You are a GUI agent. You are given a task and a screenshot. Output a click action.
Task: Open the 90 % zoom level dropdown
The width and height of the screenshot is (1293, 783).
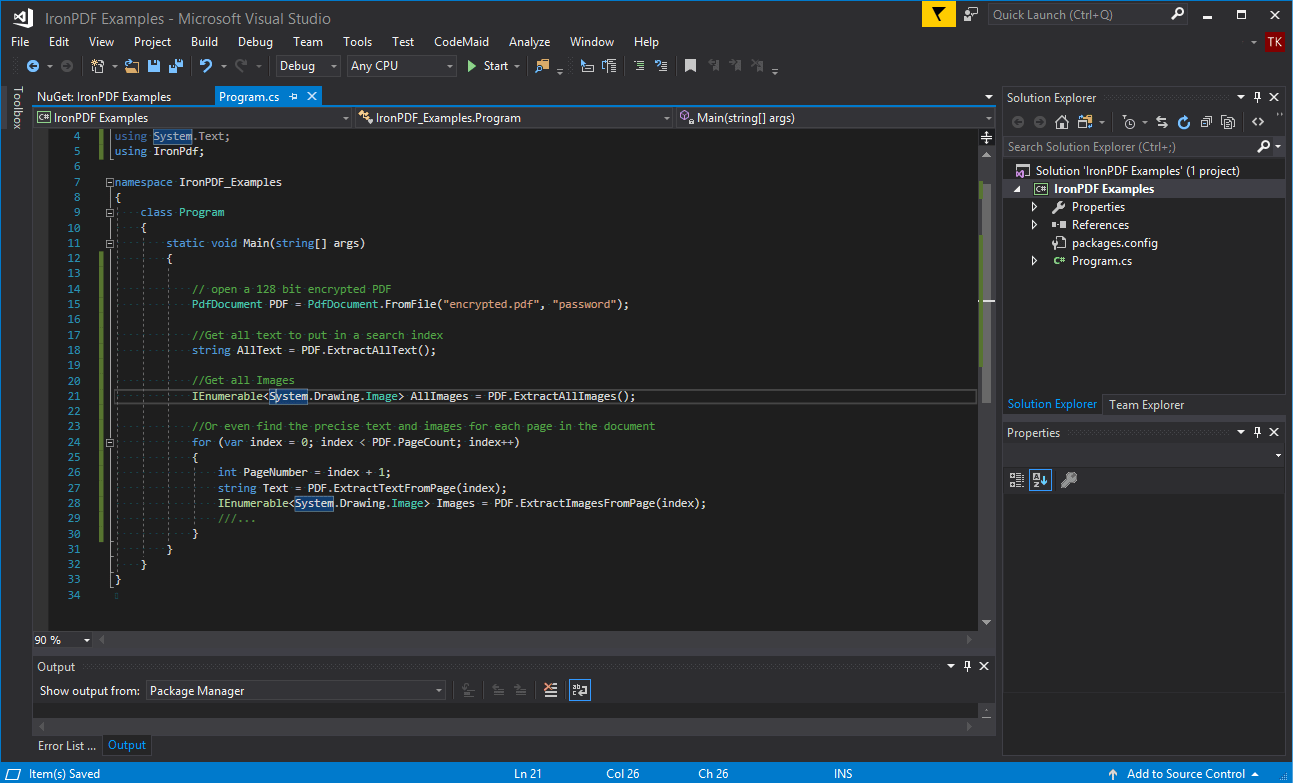63,640
